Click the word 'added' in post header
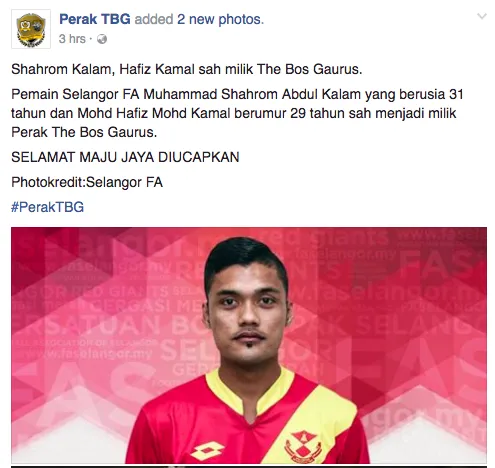 coord(154,19)
